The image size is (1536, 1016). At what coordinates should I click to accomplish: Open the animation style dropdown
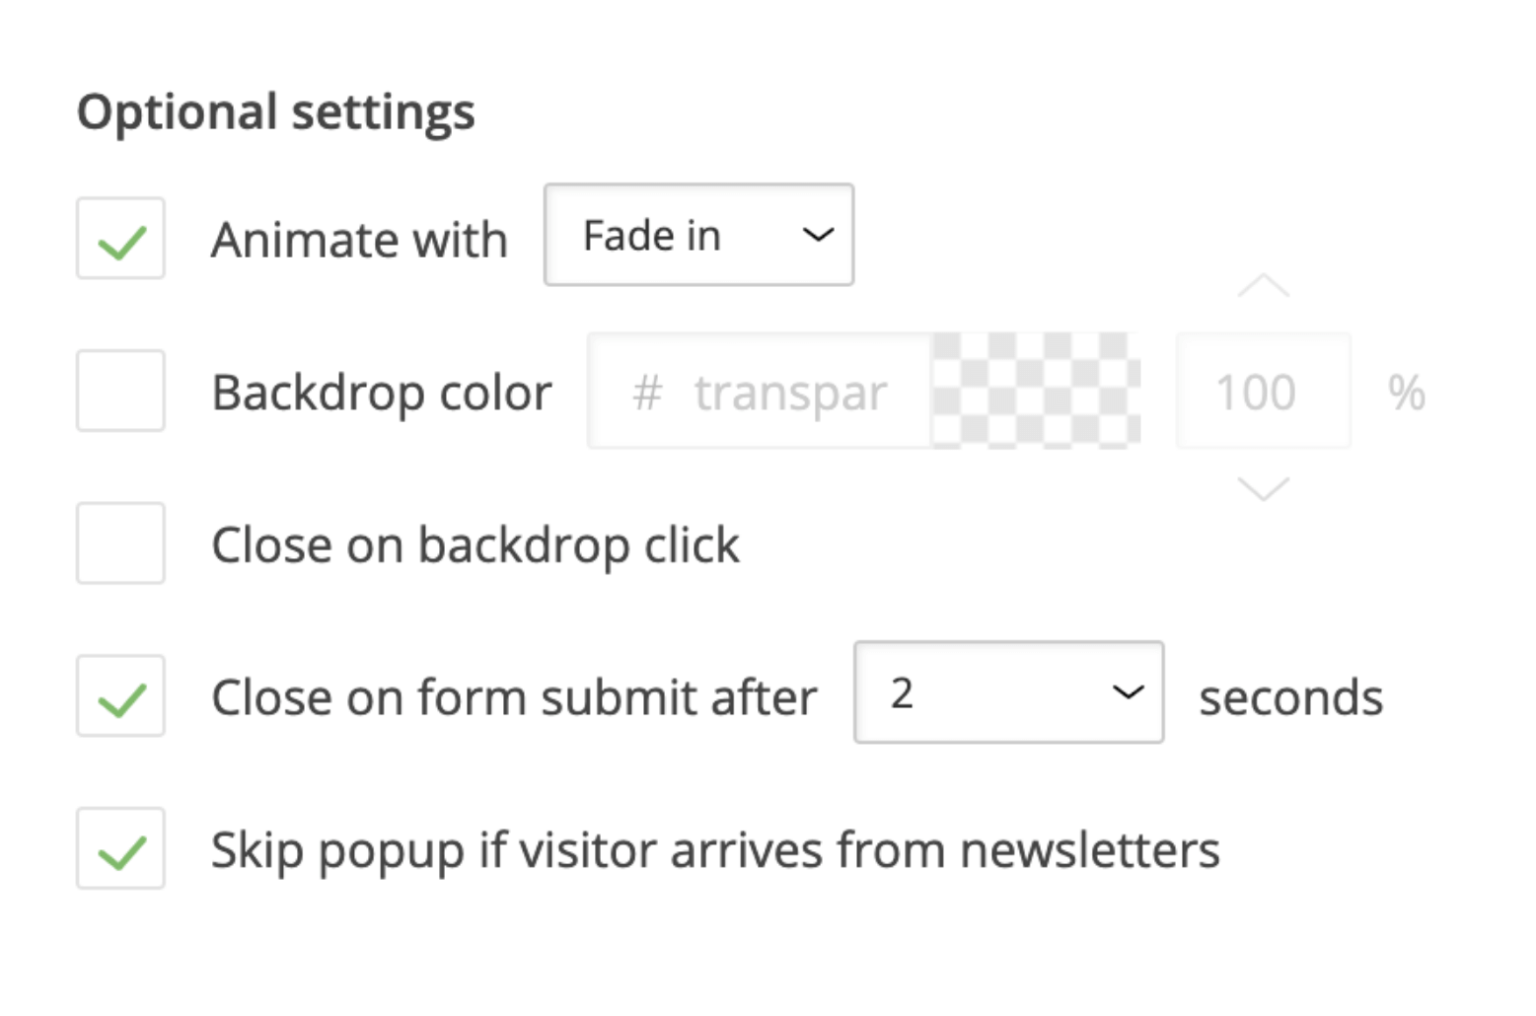(697, 235)
